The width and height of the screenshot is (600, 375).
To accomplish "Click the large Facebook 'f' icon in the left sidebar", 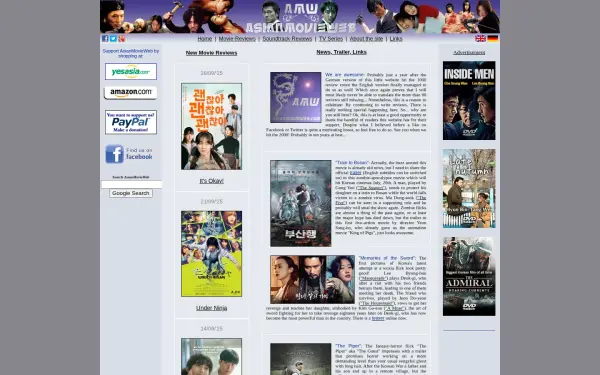I will coord(114,154).
